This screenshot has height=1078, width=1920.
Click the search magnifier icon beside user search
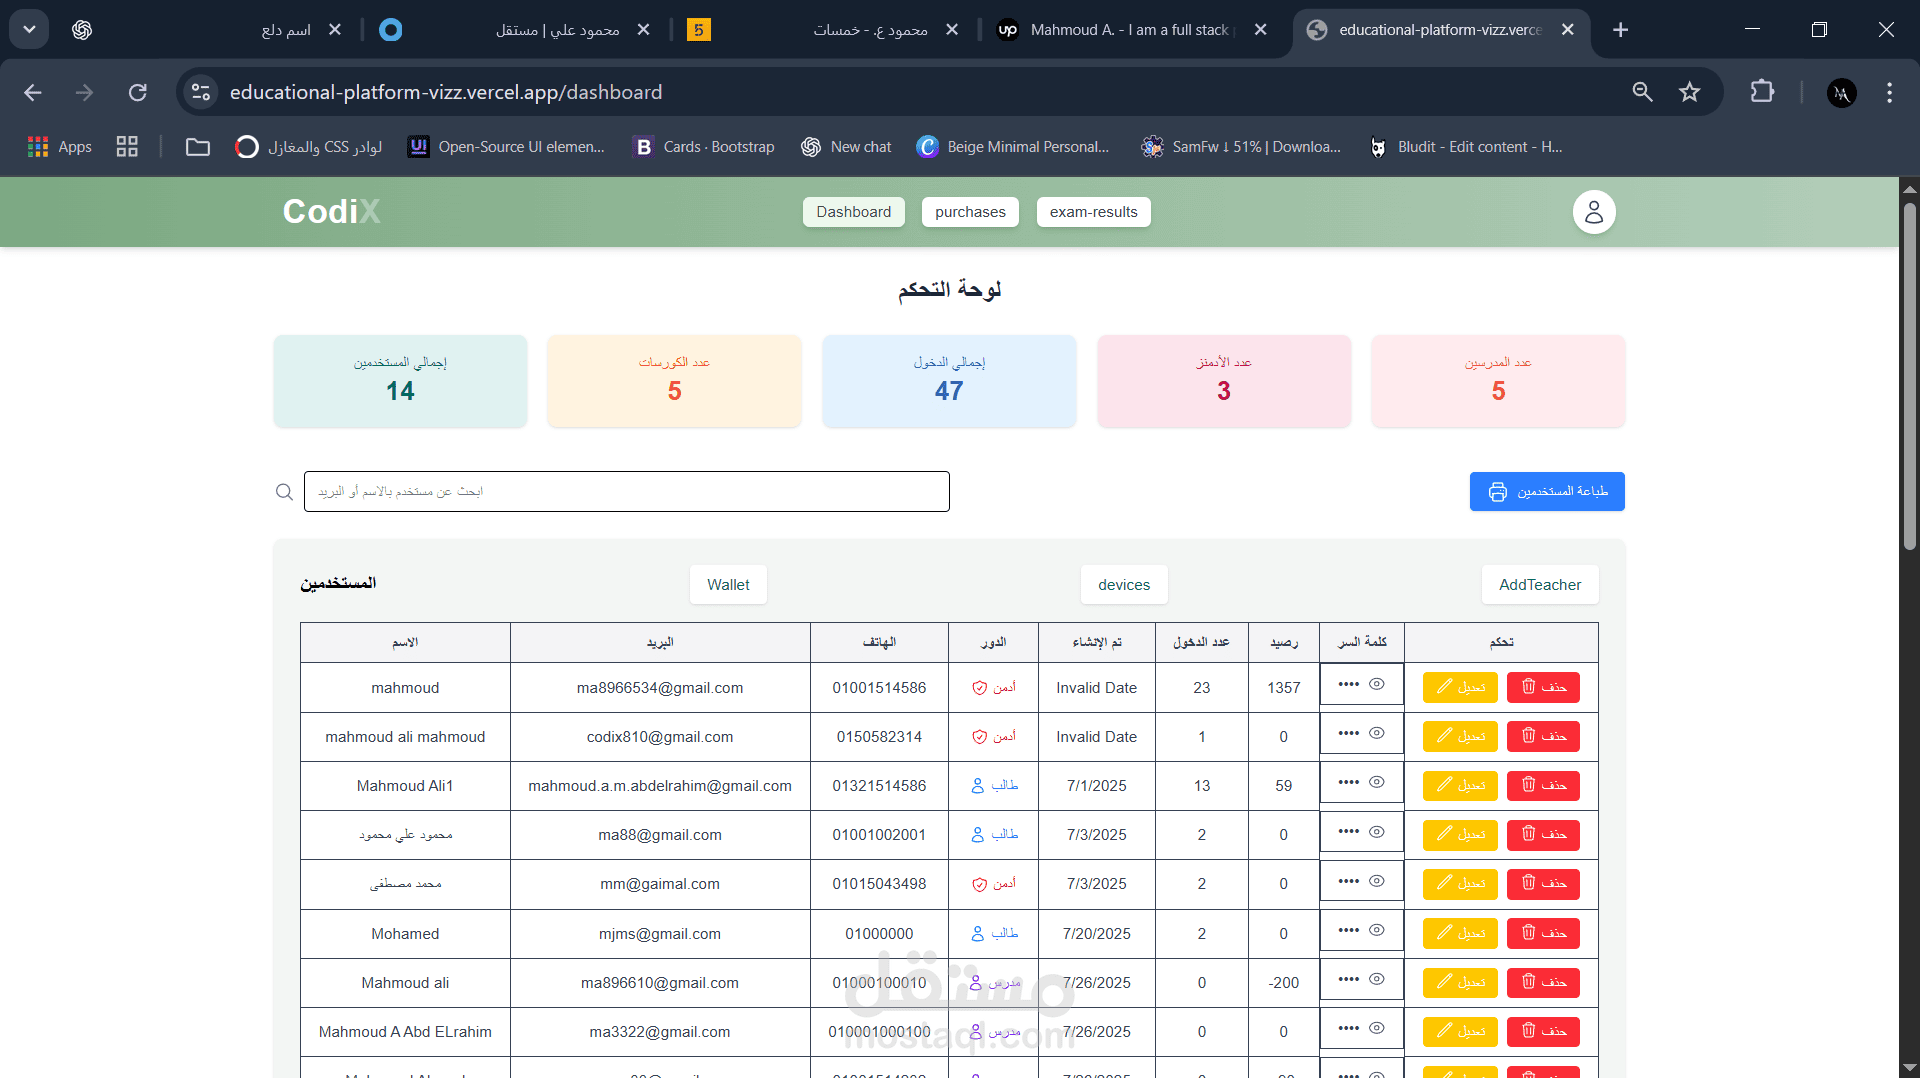[285, 492]
